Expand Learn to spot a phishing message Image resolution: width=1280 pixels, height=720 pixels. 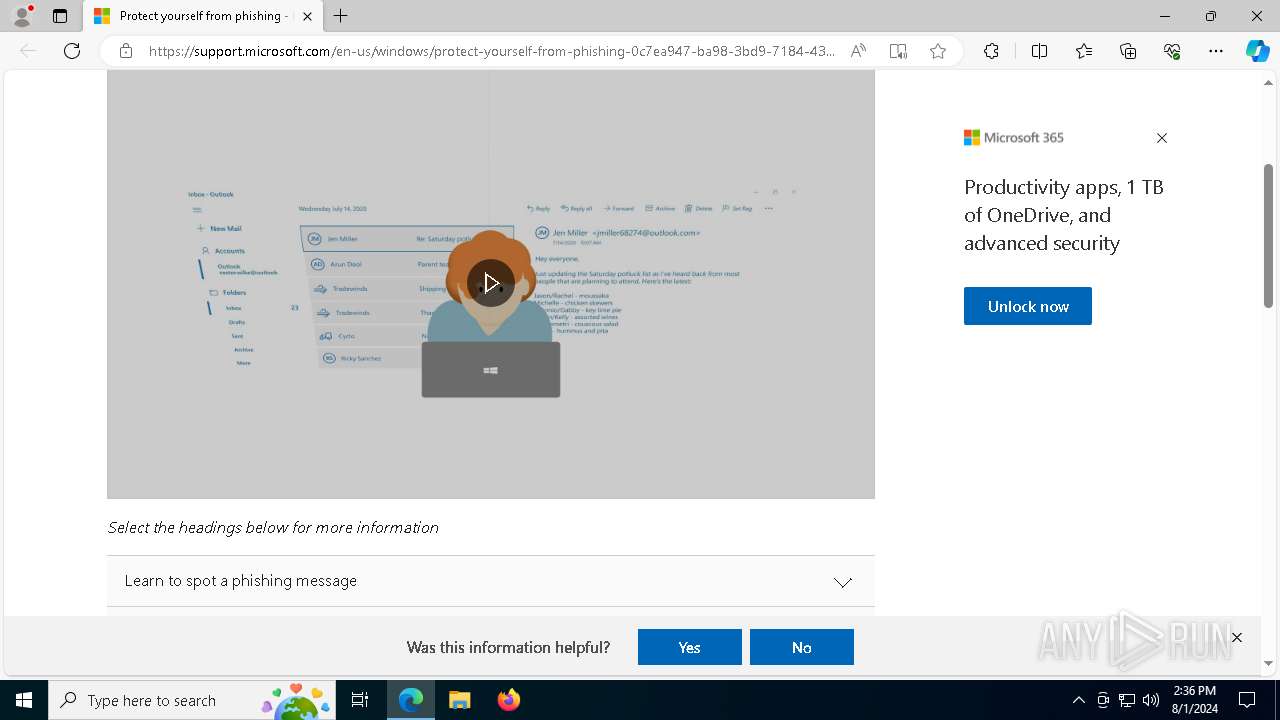coord(491,581)
